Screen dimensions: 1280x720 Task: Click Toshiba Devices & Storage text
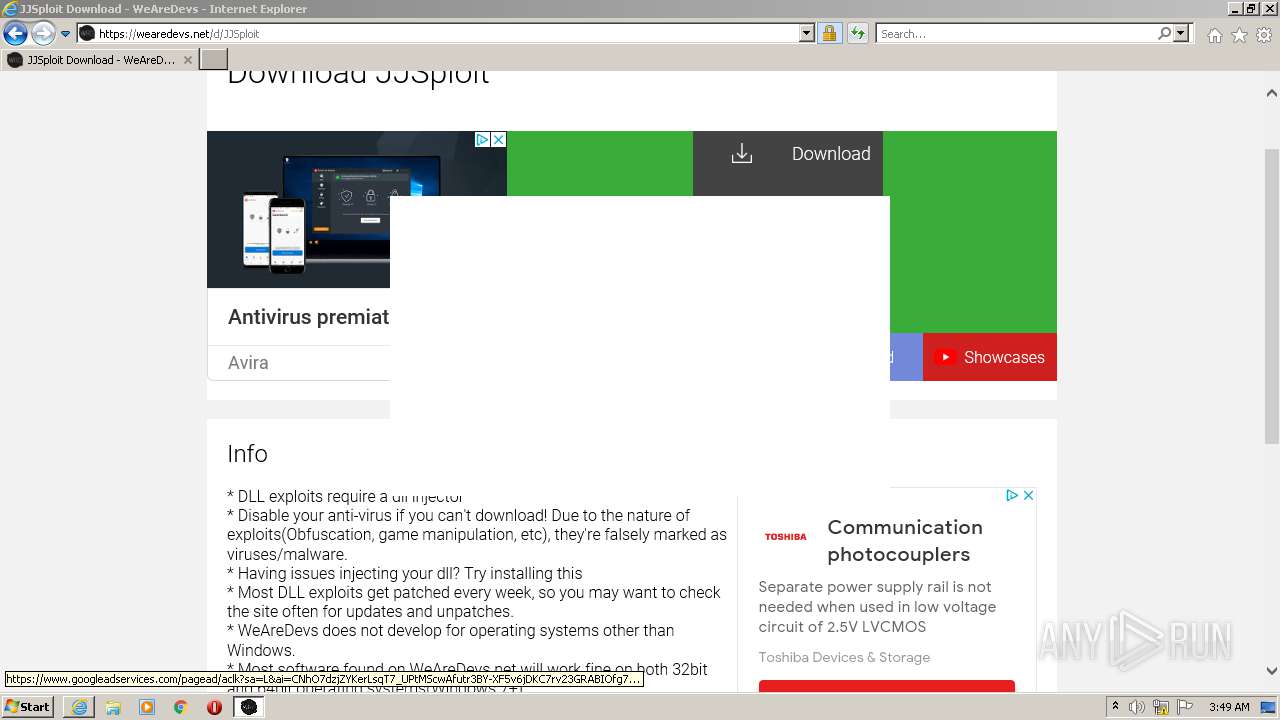(844, 657)
